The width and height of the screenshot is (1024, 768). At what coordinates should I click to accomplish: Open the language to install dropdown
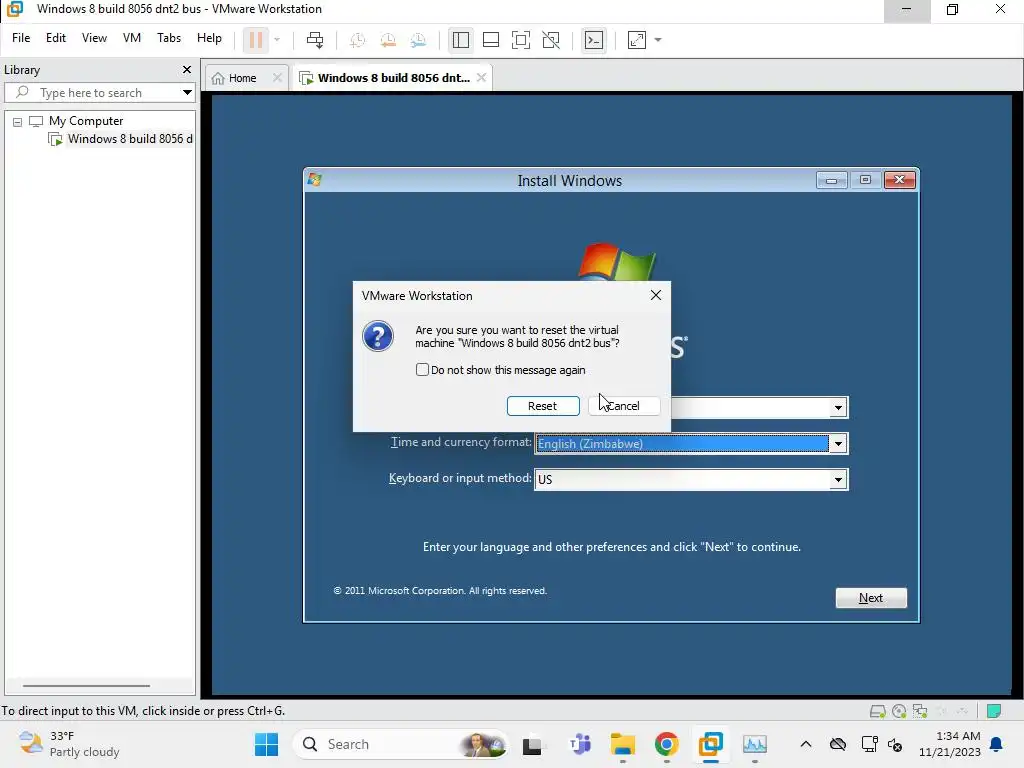click(x=838, y=408)
